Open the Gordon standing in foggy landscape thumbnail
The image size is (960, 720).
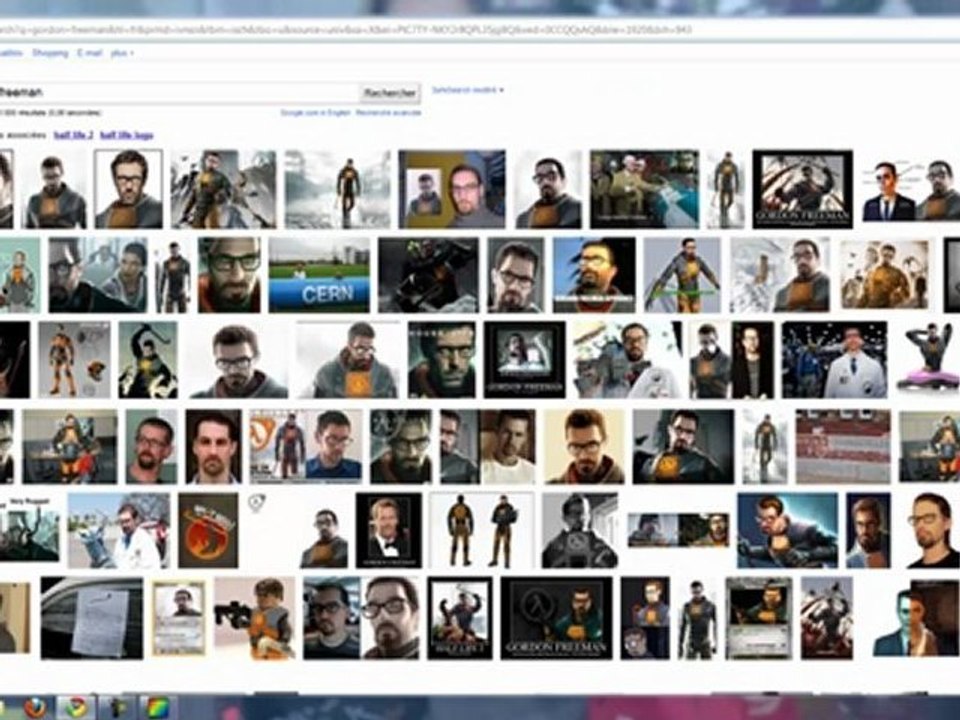pos(337,189)
